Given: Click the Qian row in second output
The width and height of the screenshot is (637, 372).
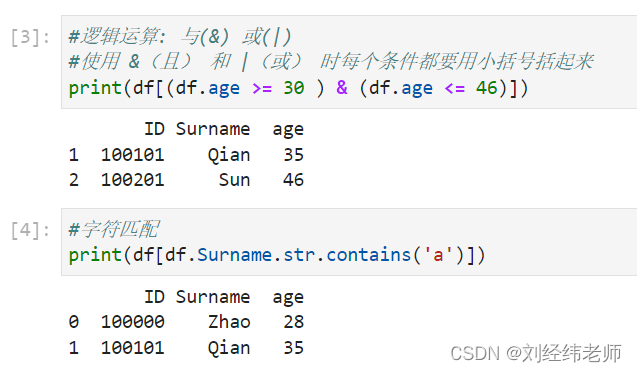Looking at the screenshot, I should click(186, 348).
